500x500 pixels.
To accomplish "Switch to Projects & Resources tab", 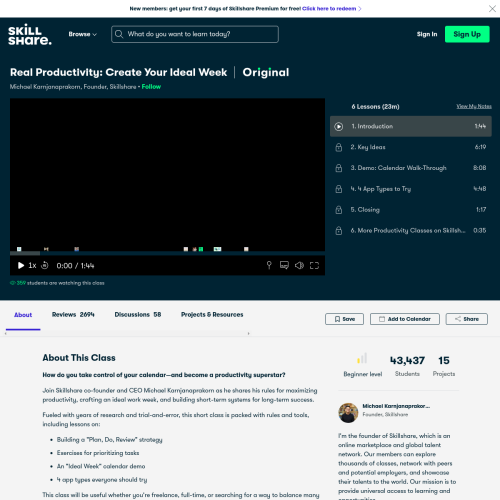I will pyautogui.click(x=212, y=314).
